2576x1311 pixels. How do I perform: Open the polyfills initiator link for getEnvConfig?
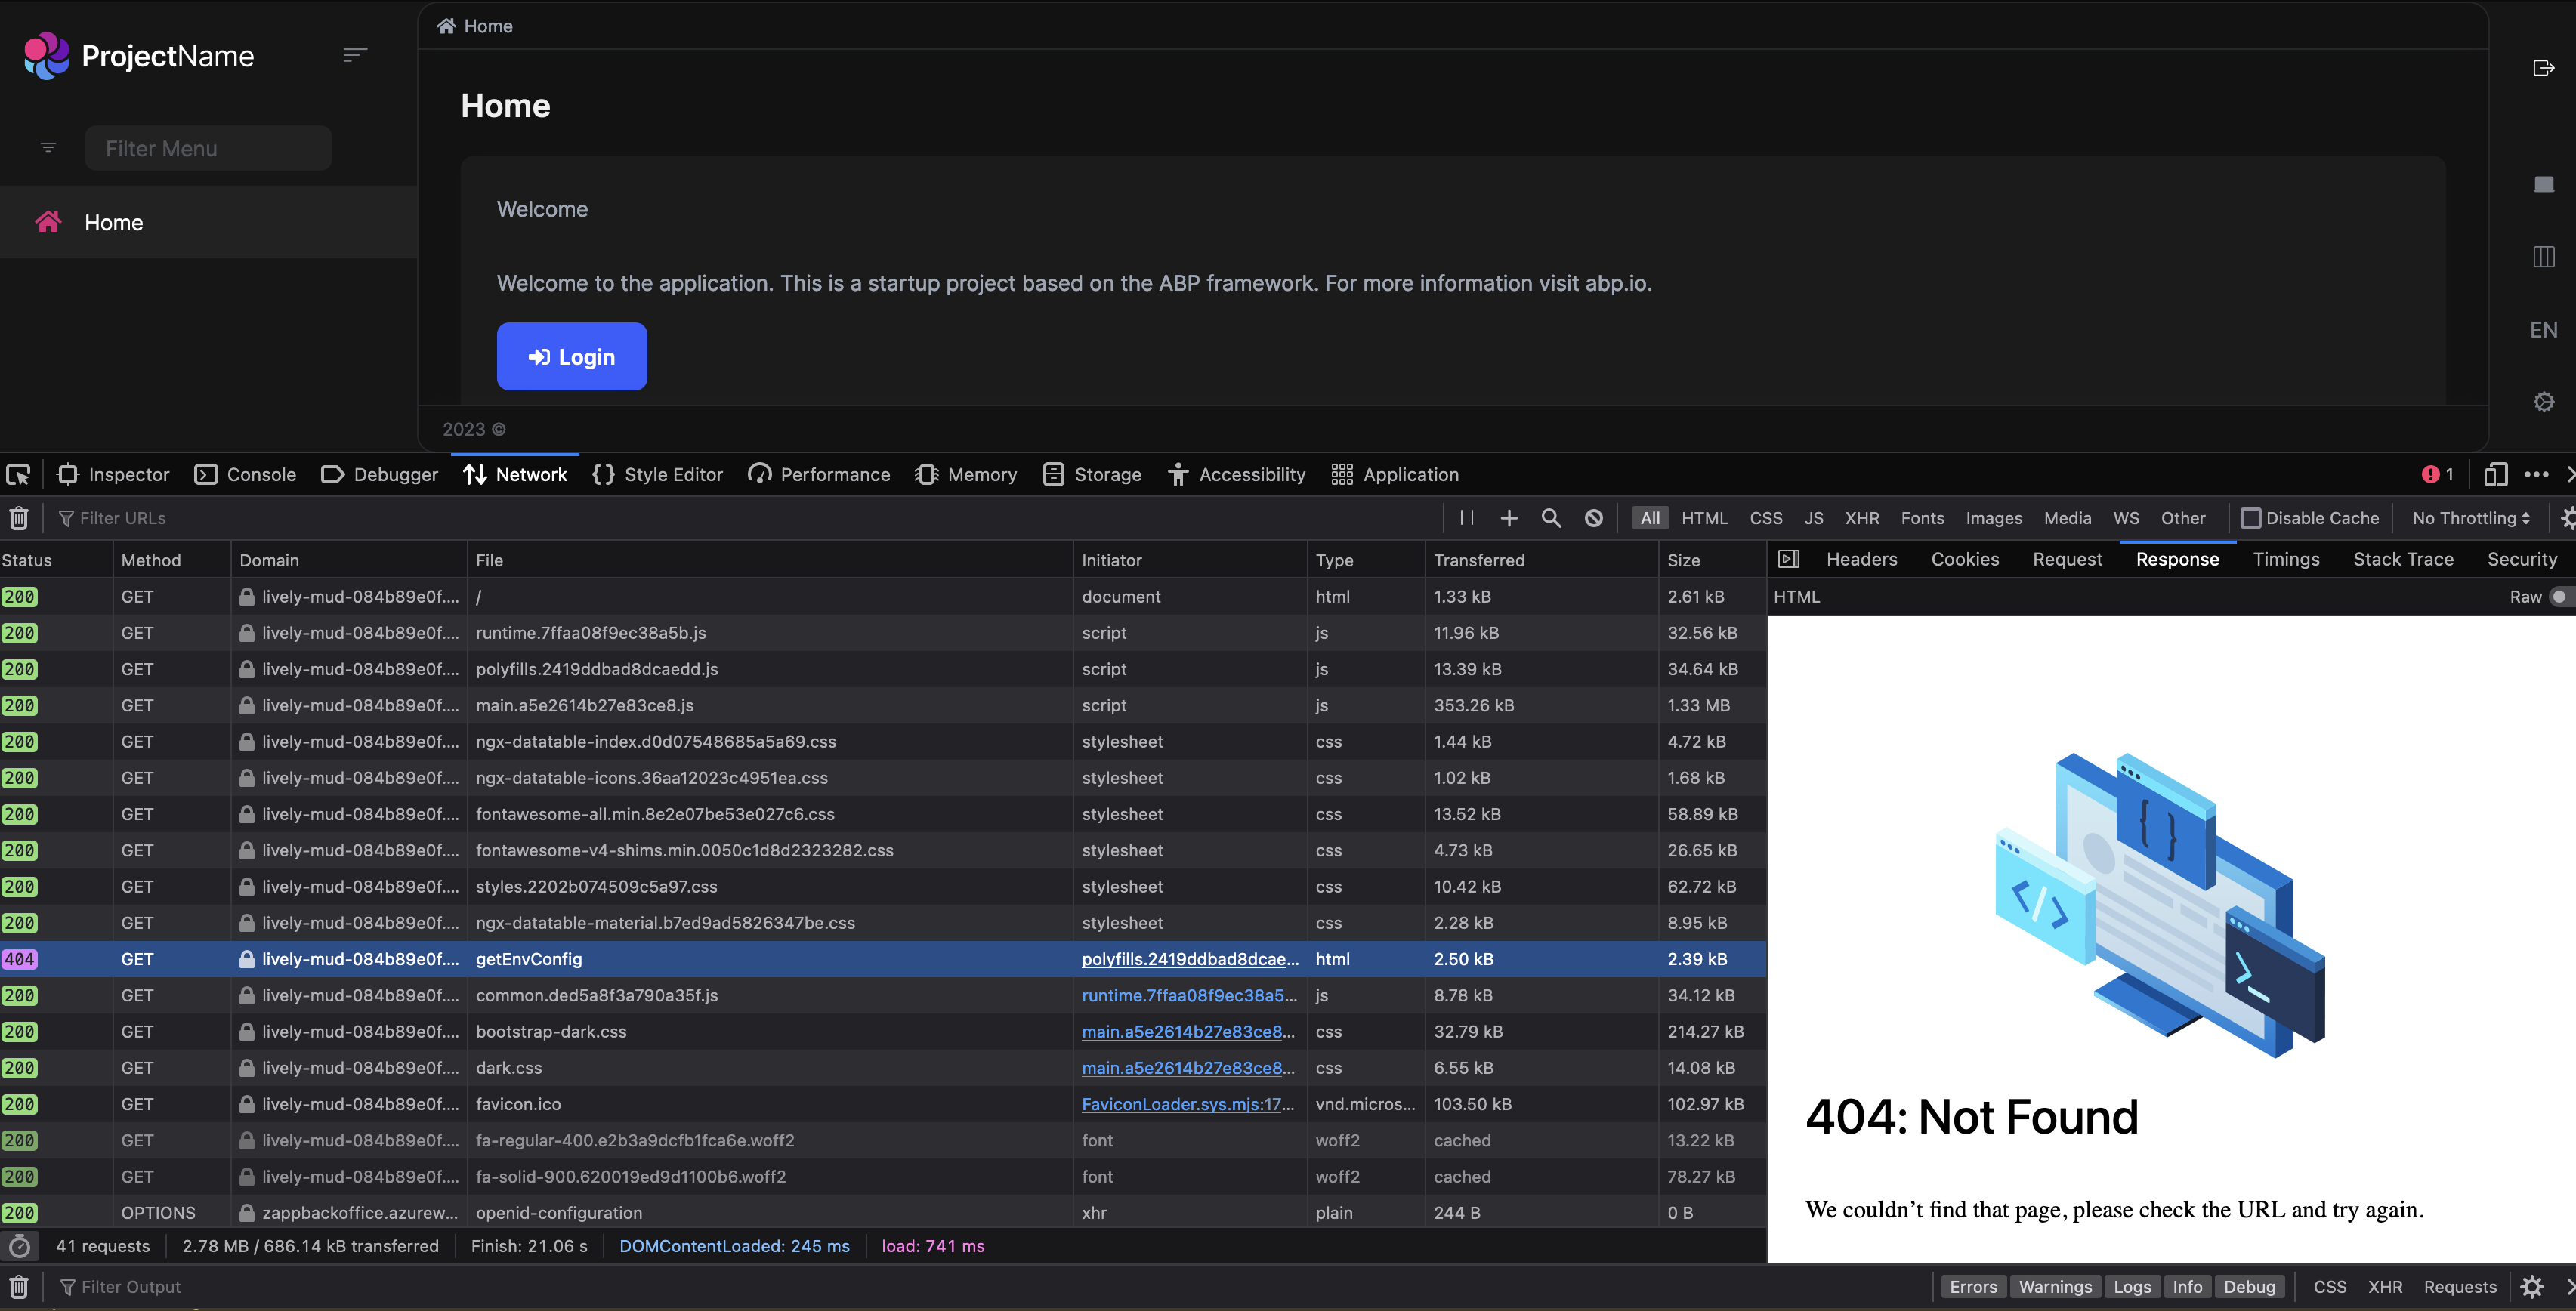click(1190, 958)
